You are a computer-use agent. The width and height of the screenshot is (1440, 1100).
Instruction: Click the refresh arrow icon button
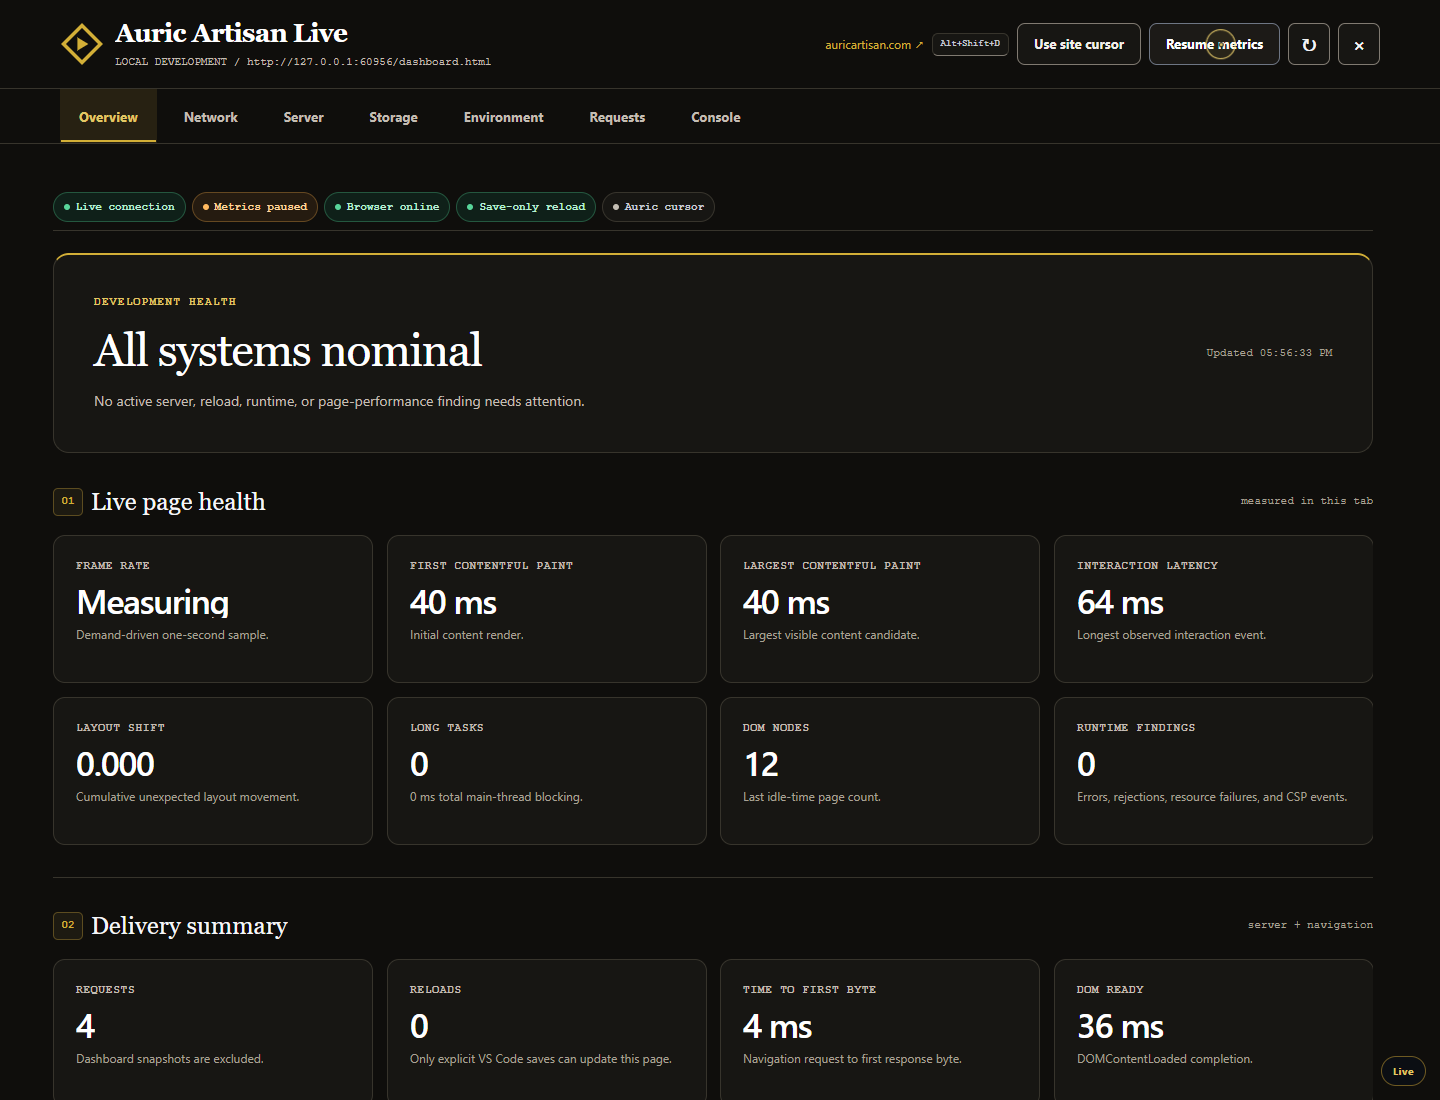(x=1308, y=44)
